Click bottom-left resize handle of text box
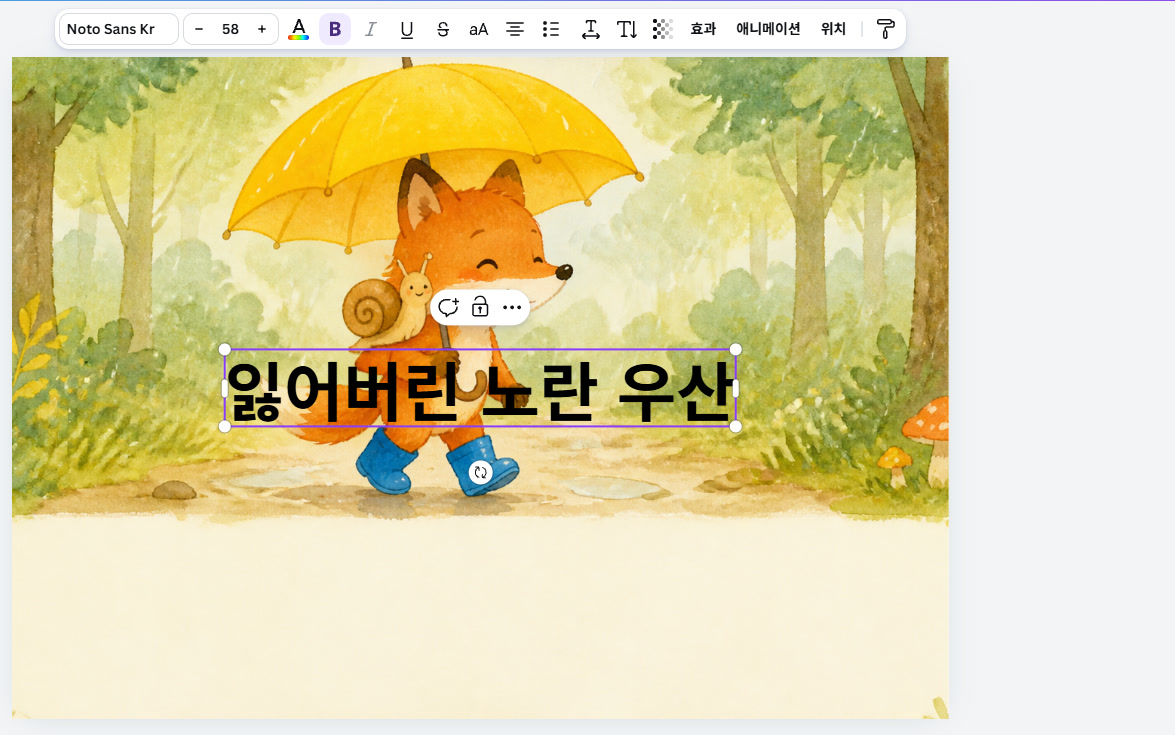This screenshot has width=1175, height=735. 225,426
